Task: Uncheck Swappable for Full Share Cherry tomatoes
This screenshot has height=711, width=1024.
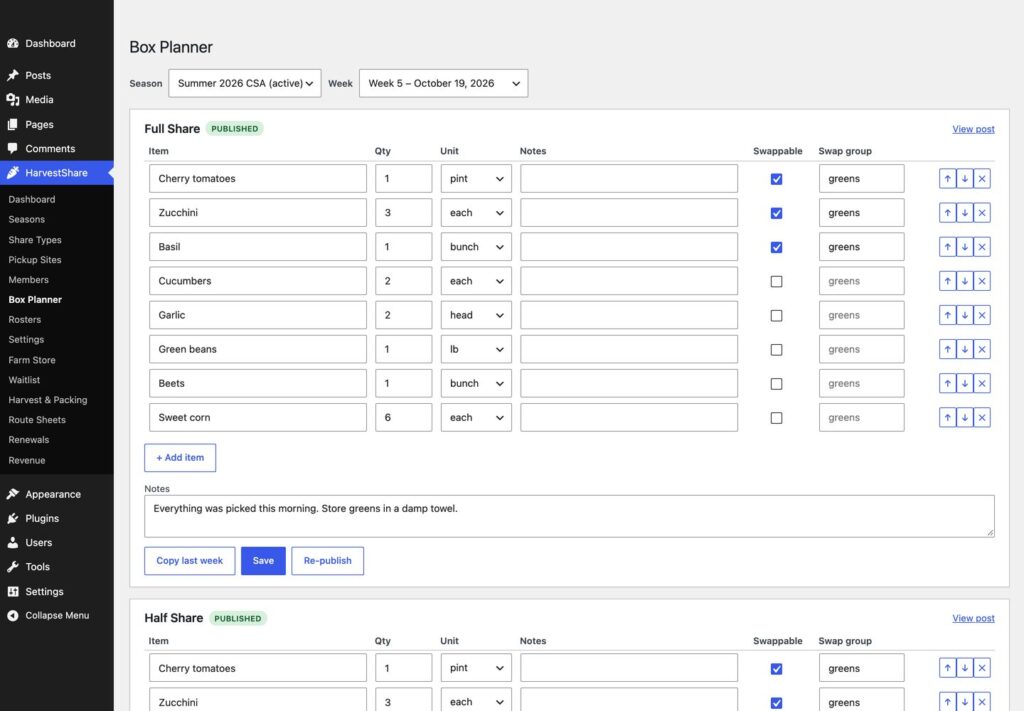Action: coord(776,179)
